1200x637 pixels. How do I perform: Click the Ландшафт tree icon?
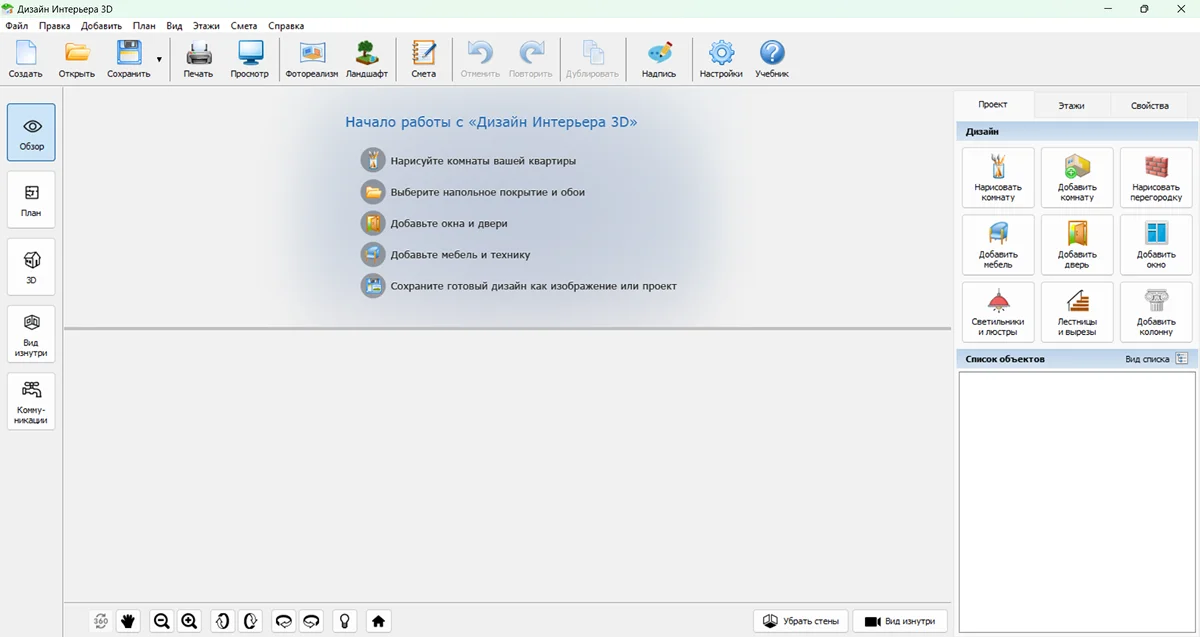tap(367, 59)
